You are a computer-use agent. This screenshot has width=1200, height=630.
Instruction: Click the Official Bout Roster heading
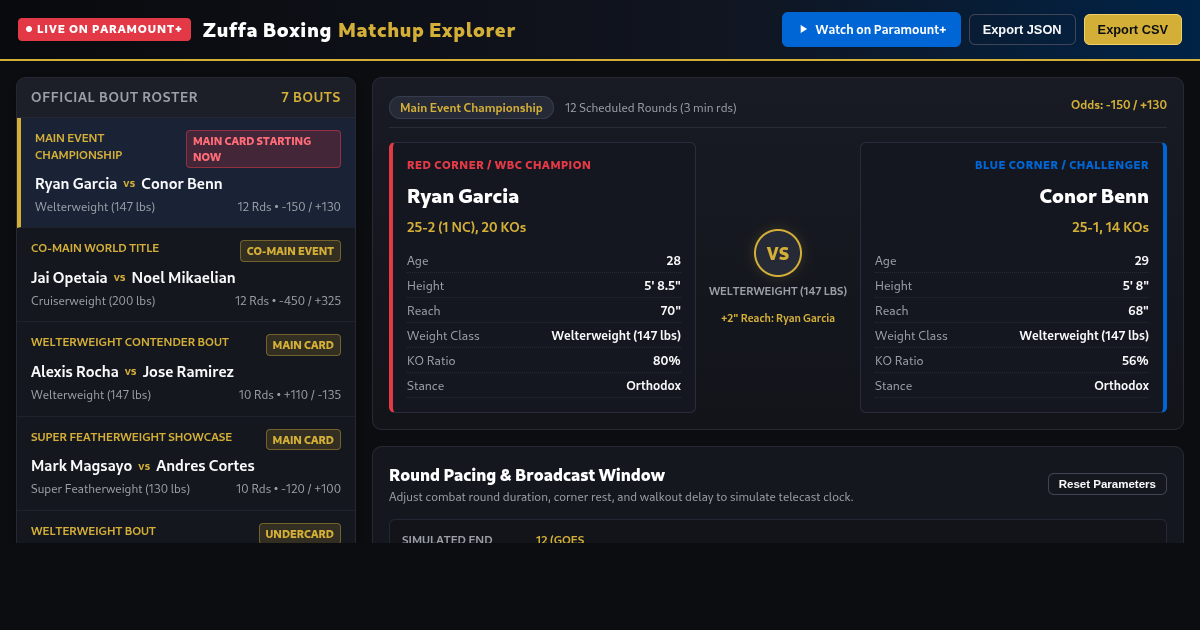(114, 97)
